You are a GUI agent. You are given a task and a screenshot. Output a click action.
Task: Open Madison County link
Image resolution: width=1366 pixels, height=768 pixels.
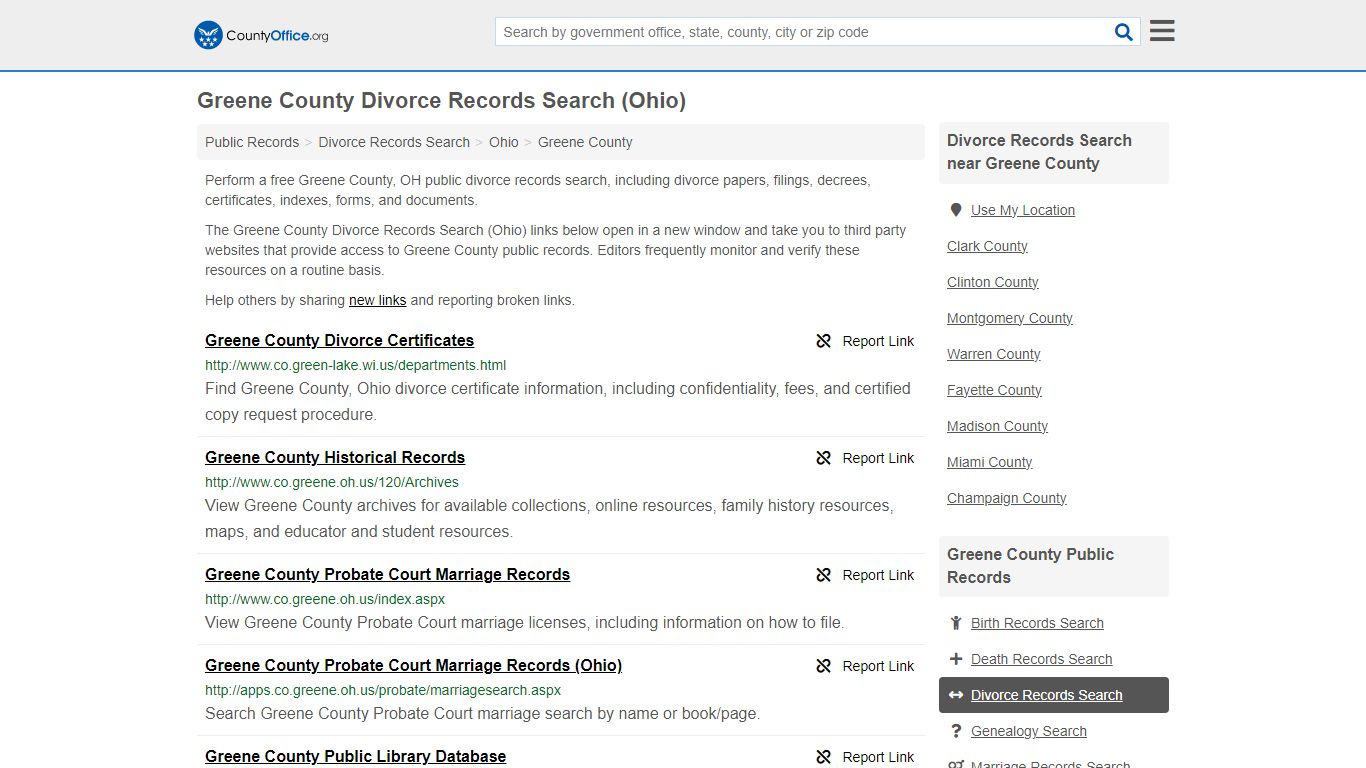click(997, 426)
